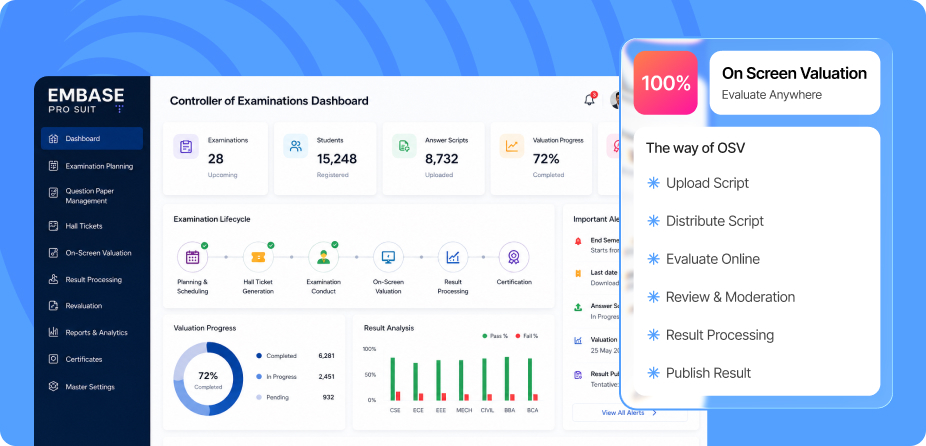
Task: Select the Examination Conduct person icon
Action: pyautogui.click(x=323, y=257)
